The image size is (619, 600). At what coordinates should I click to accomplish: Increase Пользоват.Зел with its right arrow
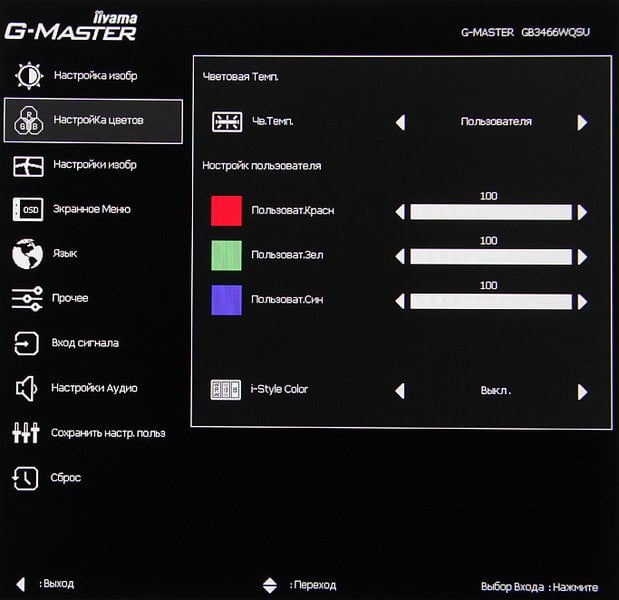point(582,257)
